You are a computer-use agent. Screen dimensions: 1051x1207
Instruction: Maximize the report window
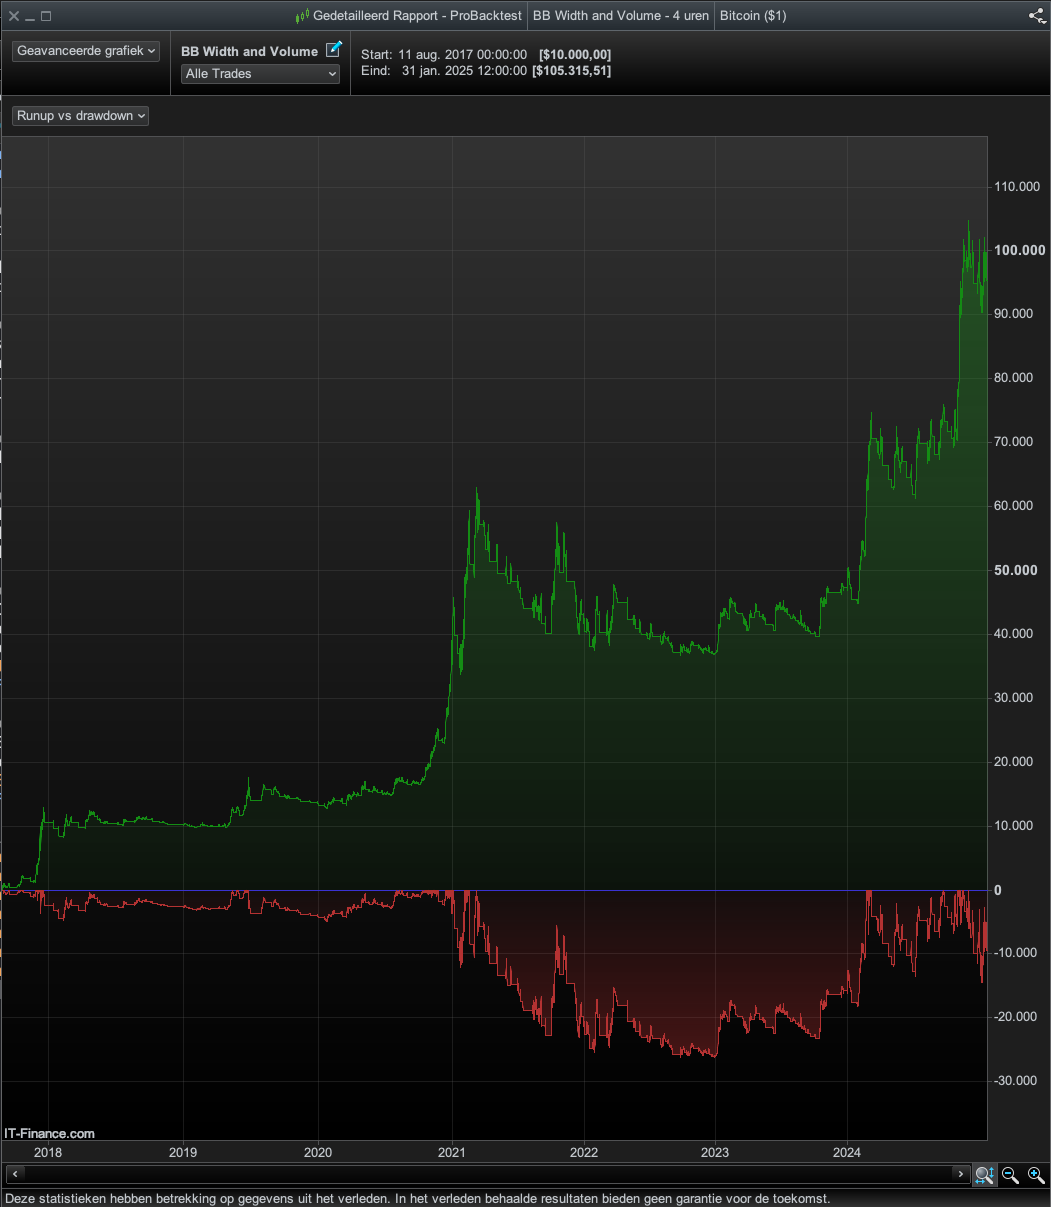tap(46, 17)
